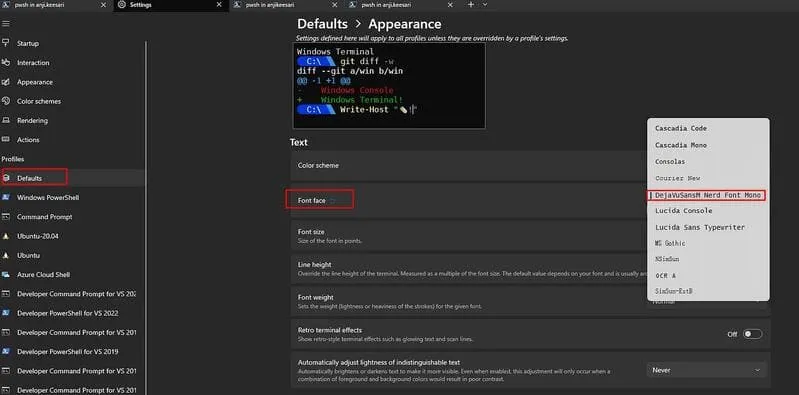799x395 pixels.
Task: Click the Azure Cloud Shell icon
Action: pos(6,274)
